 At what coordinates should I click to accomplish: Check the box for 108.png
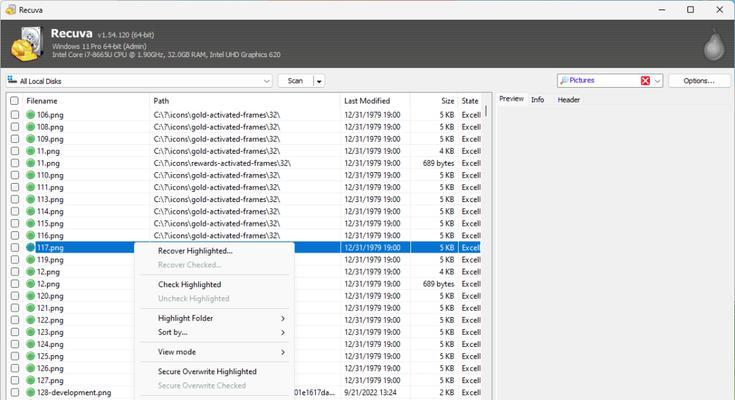coord(15,127)
